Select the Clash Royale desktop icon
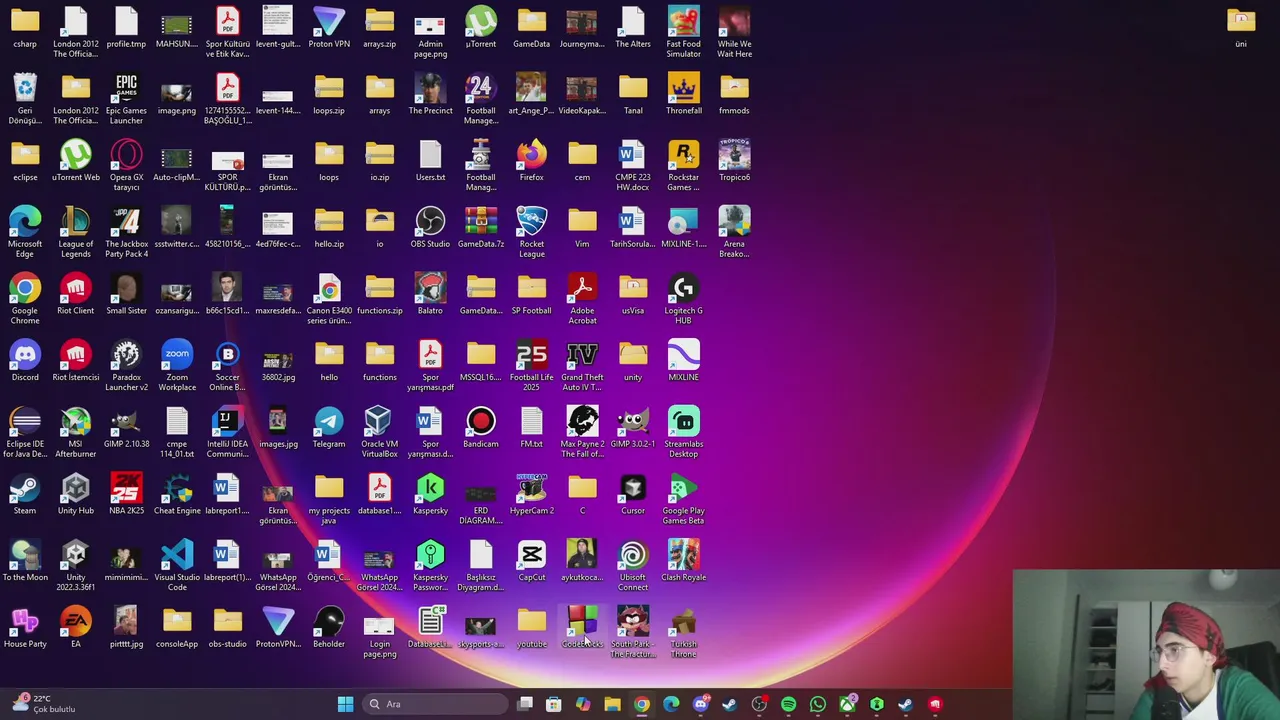Image resolution: width=1280 pixels, height=720 pixels. coord(683,560)
